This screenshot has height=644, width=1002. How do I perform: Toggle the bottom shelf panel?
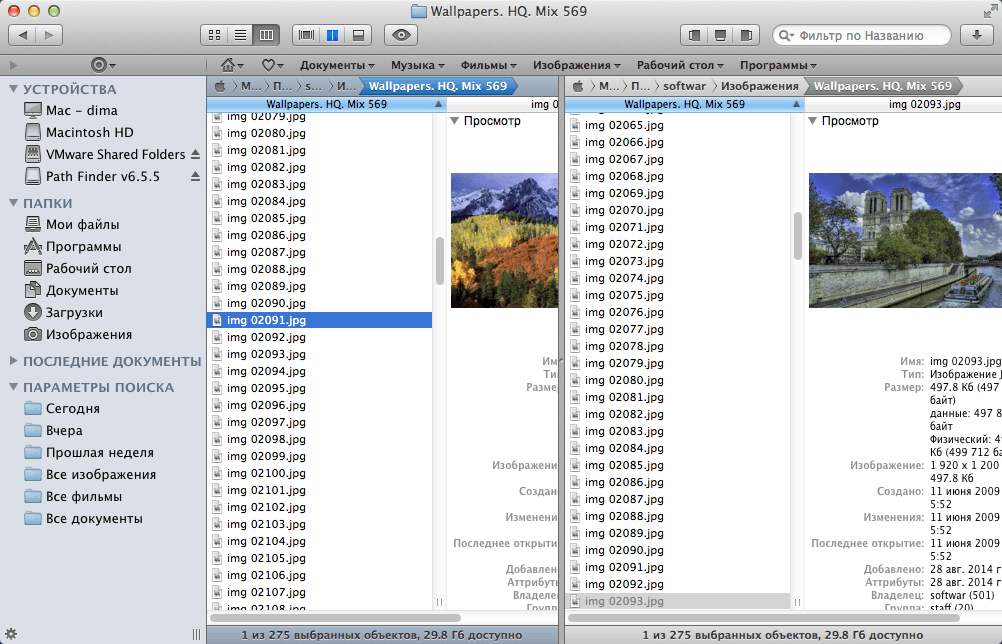click(x=720, y=35)
